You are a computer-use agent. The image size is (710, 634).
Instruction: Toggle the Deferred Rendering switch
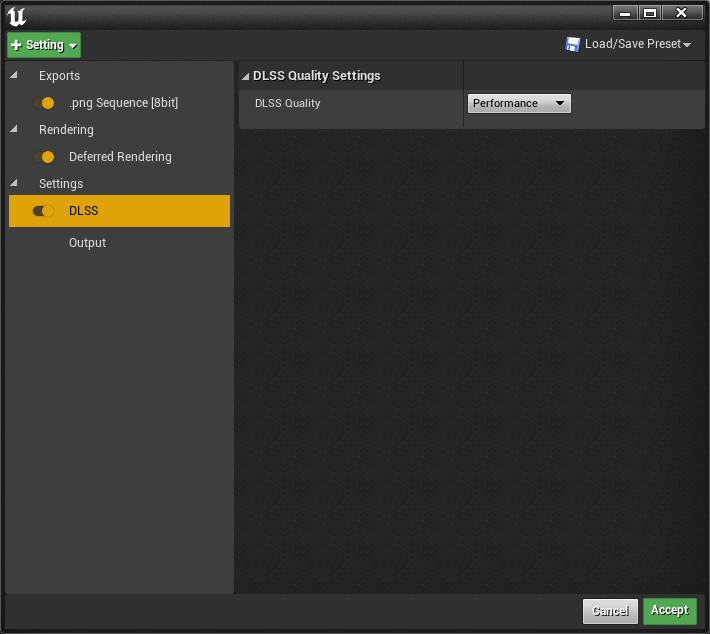coord(43,157)
